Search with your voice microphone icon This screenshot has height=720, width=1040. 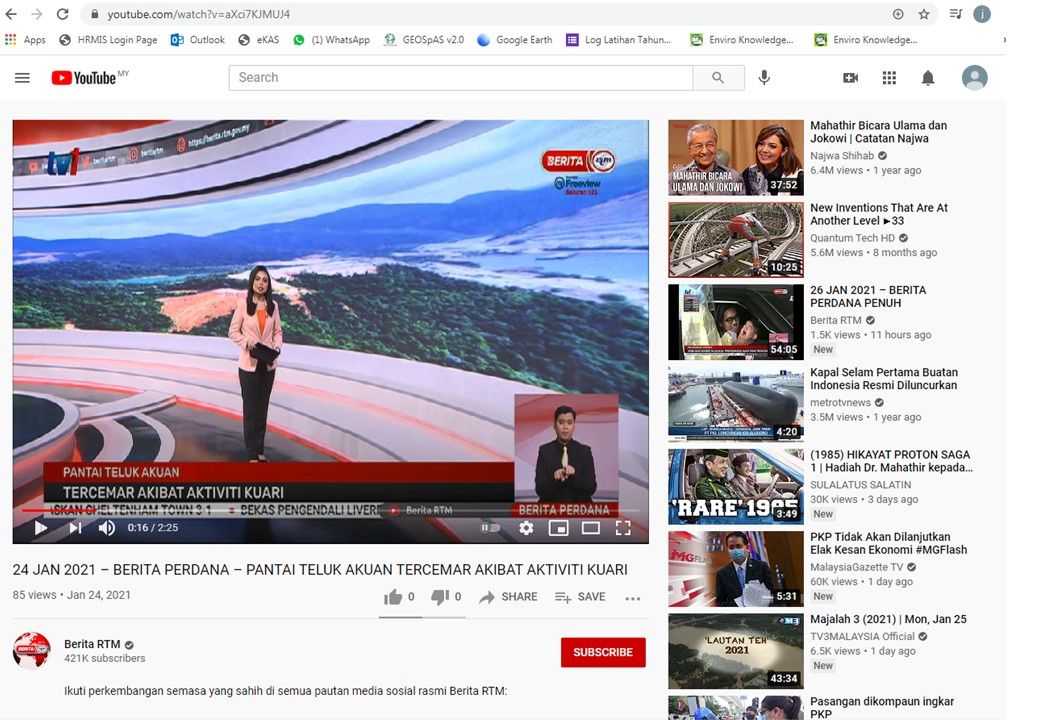pos(764,78)
